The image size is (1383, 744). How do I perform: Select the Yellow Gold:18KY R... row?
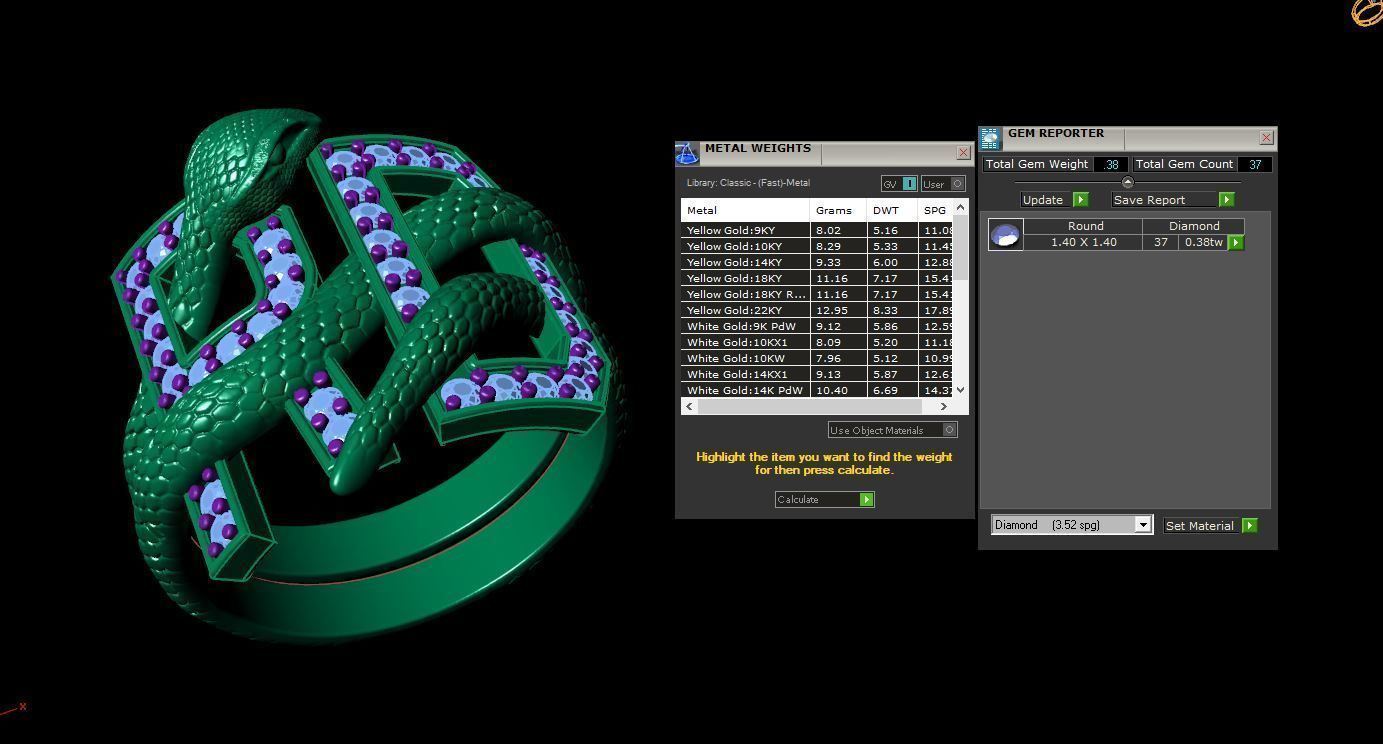817,294
